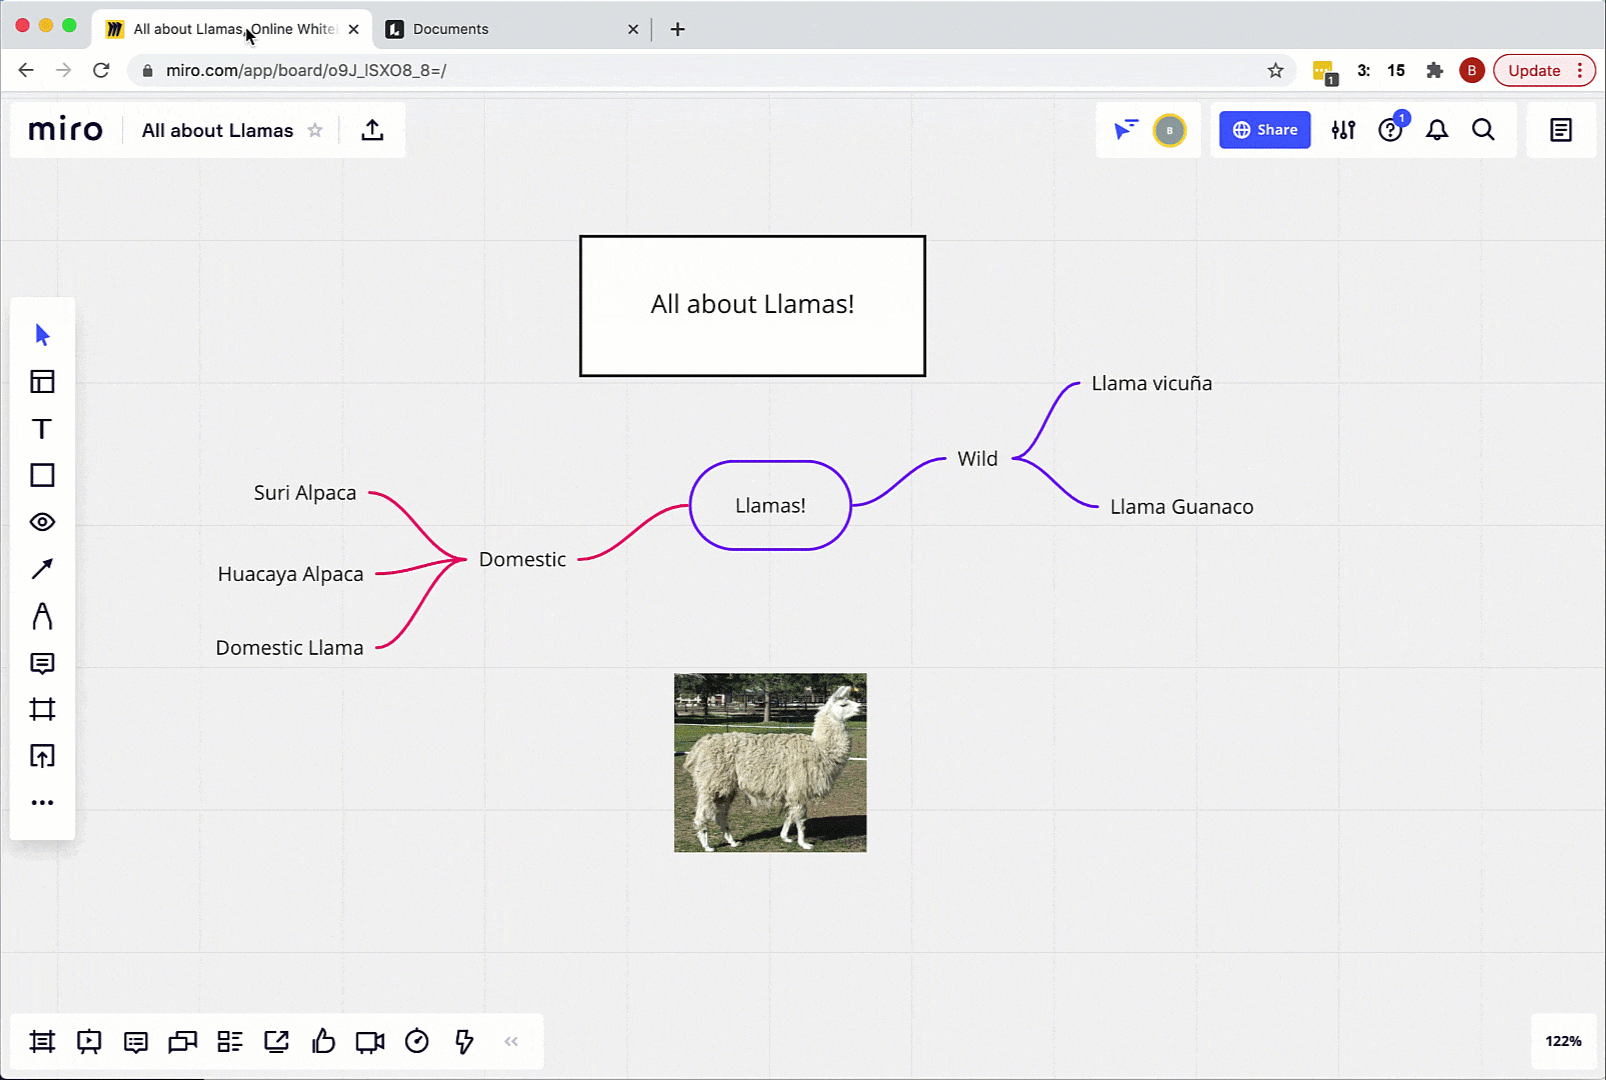The image size is (1606, 1080).
Task: Choose the Shape rectangle tool
Action: pos(42,475)
